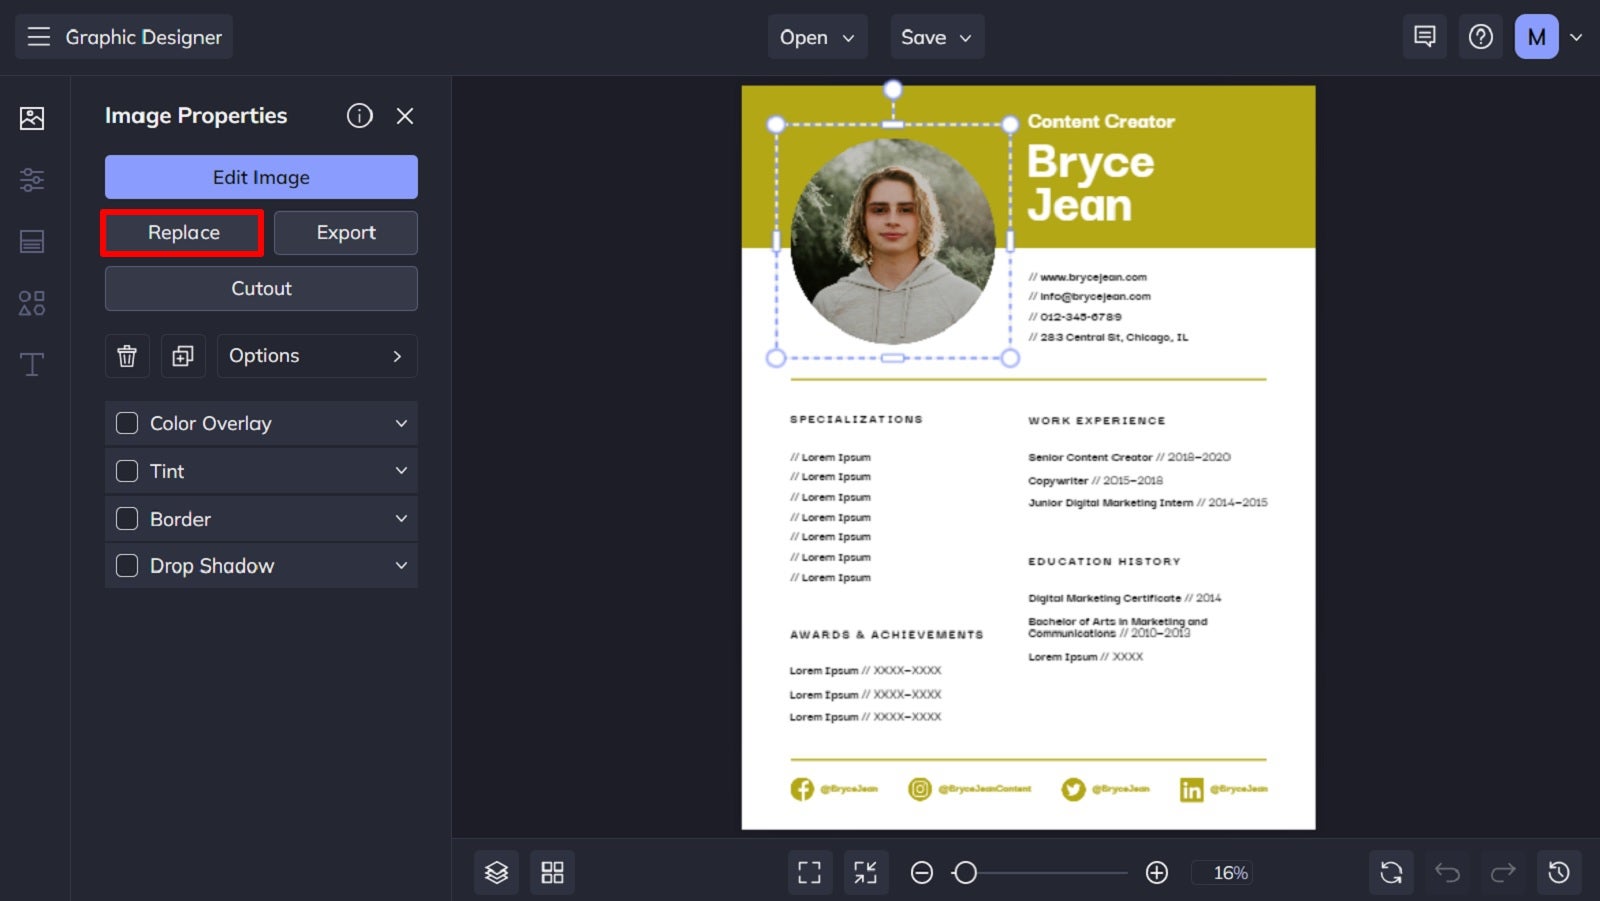Open the Adjustments panel in the sidebar
The height and width of the screenshot is (901, 1600).
(31, 180)
